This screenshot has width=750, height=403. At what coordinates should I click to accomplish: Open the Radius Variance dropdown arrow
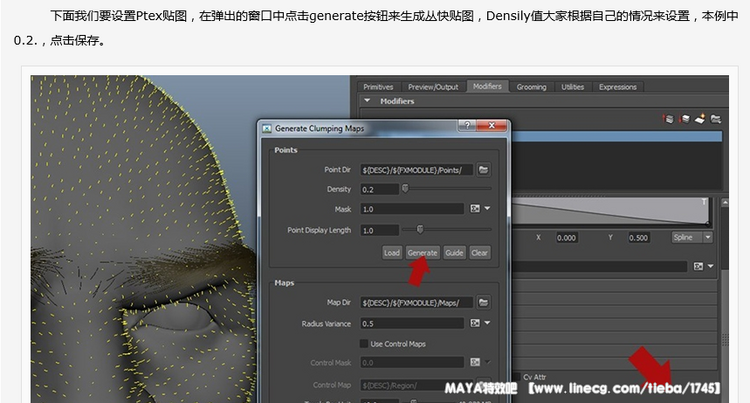click(487, 323)
